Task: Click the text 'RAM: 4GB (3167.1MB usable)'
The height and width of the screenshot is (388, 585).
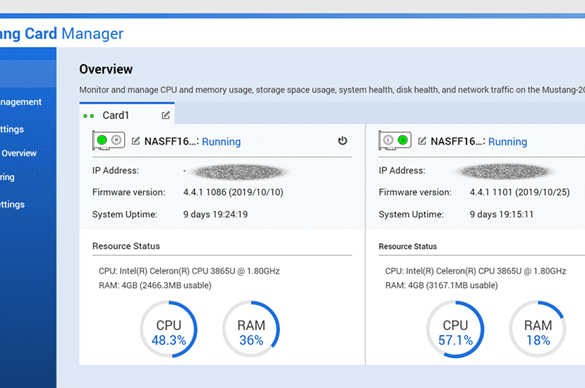Action: 441,285
